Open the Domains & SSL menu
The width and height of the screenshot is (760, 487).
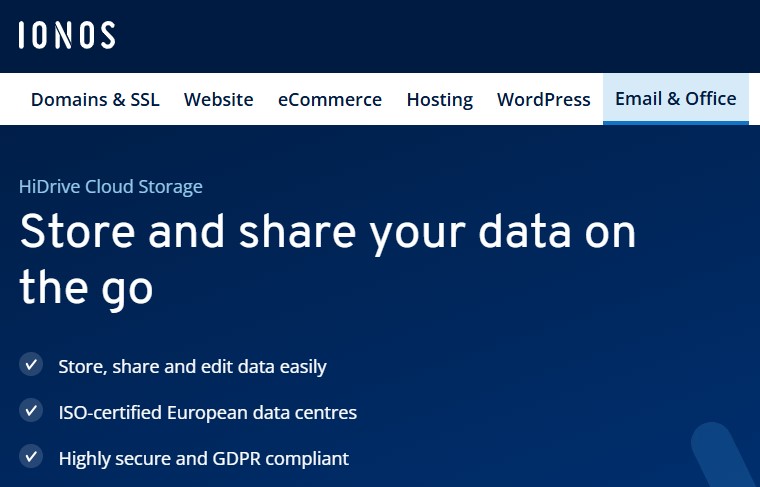(95, 99)
